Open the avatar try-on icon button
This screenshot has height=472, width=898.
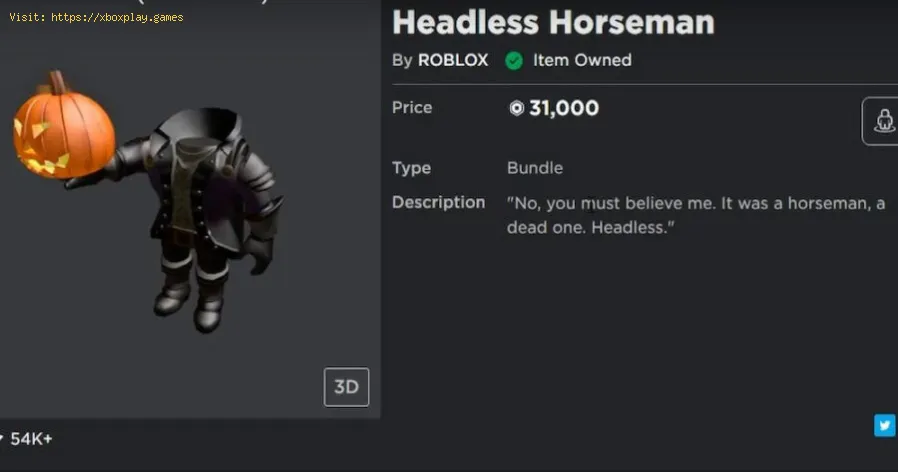[882, 121]
